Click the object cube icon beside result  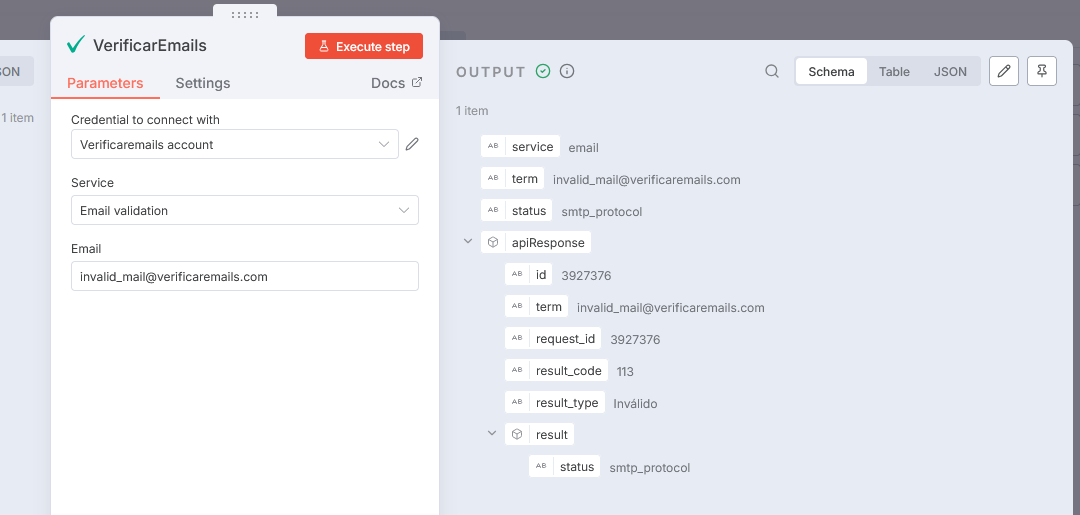tap(517, 434)
